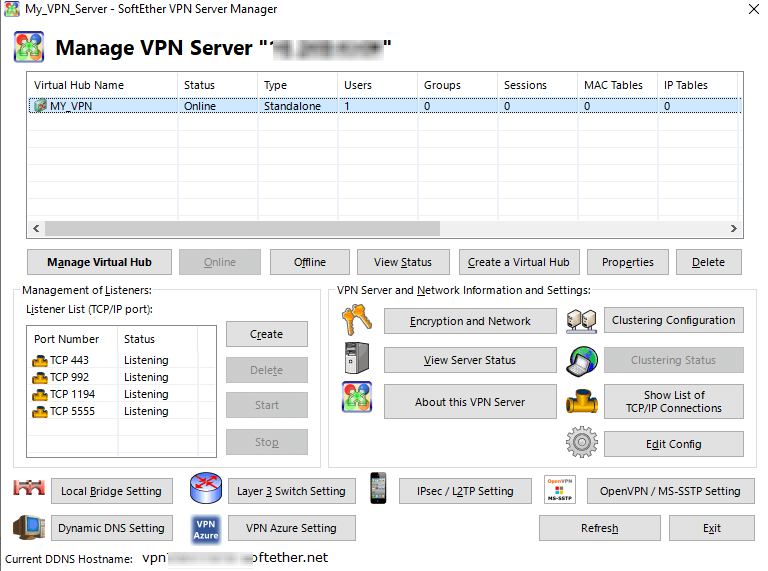Click the globe laptop icon beside Clustering Status
Screen dimensions: 768x571
(582, 361)
